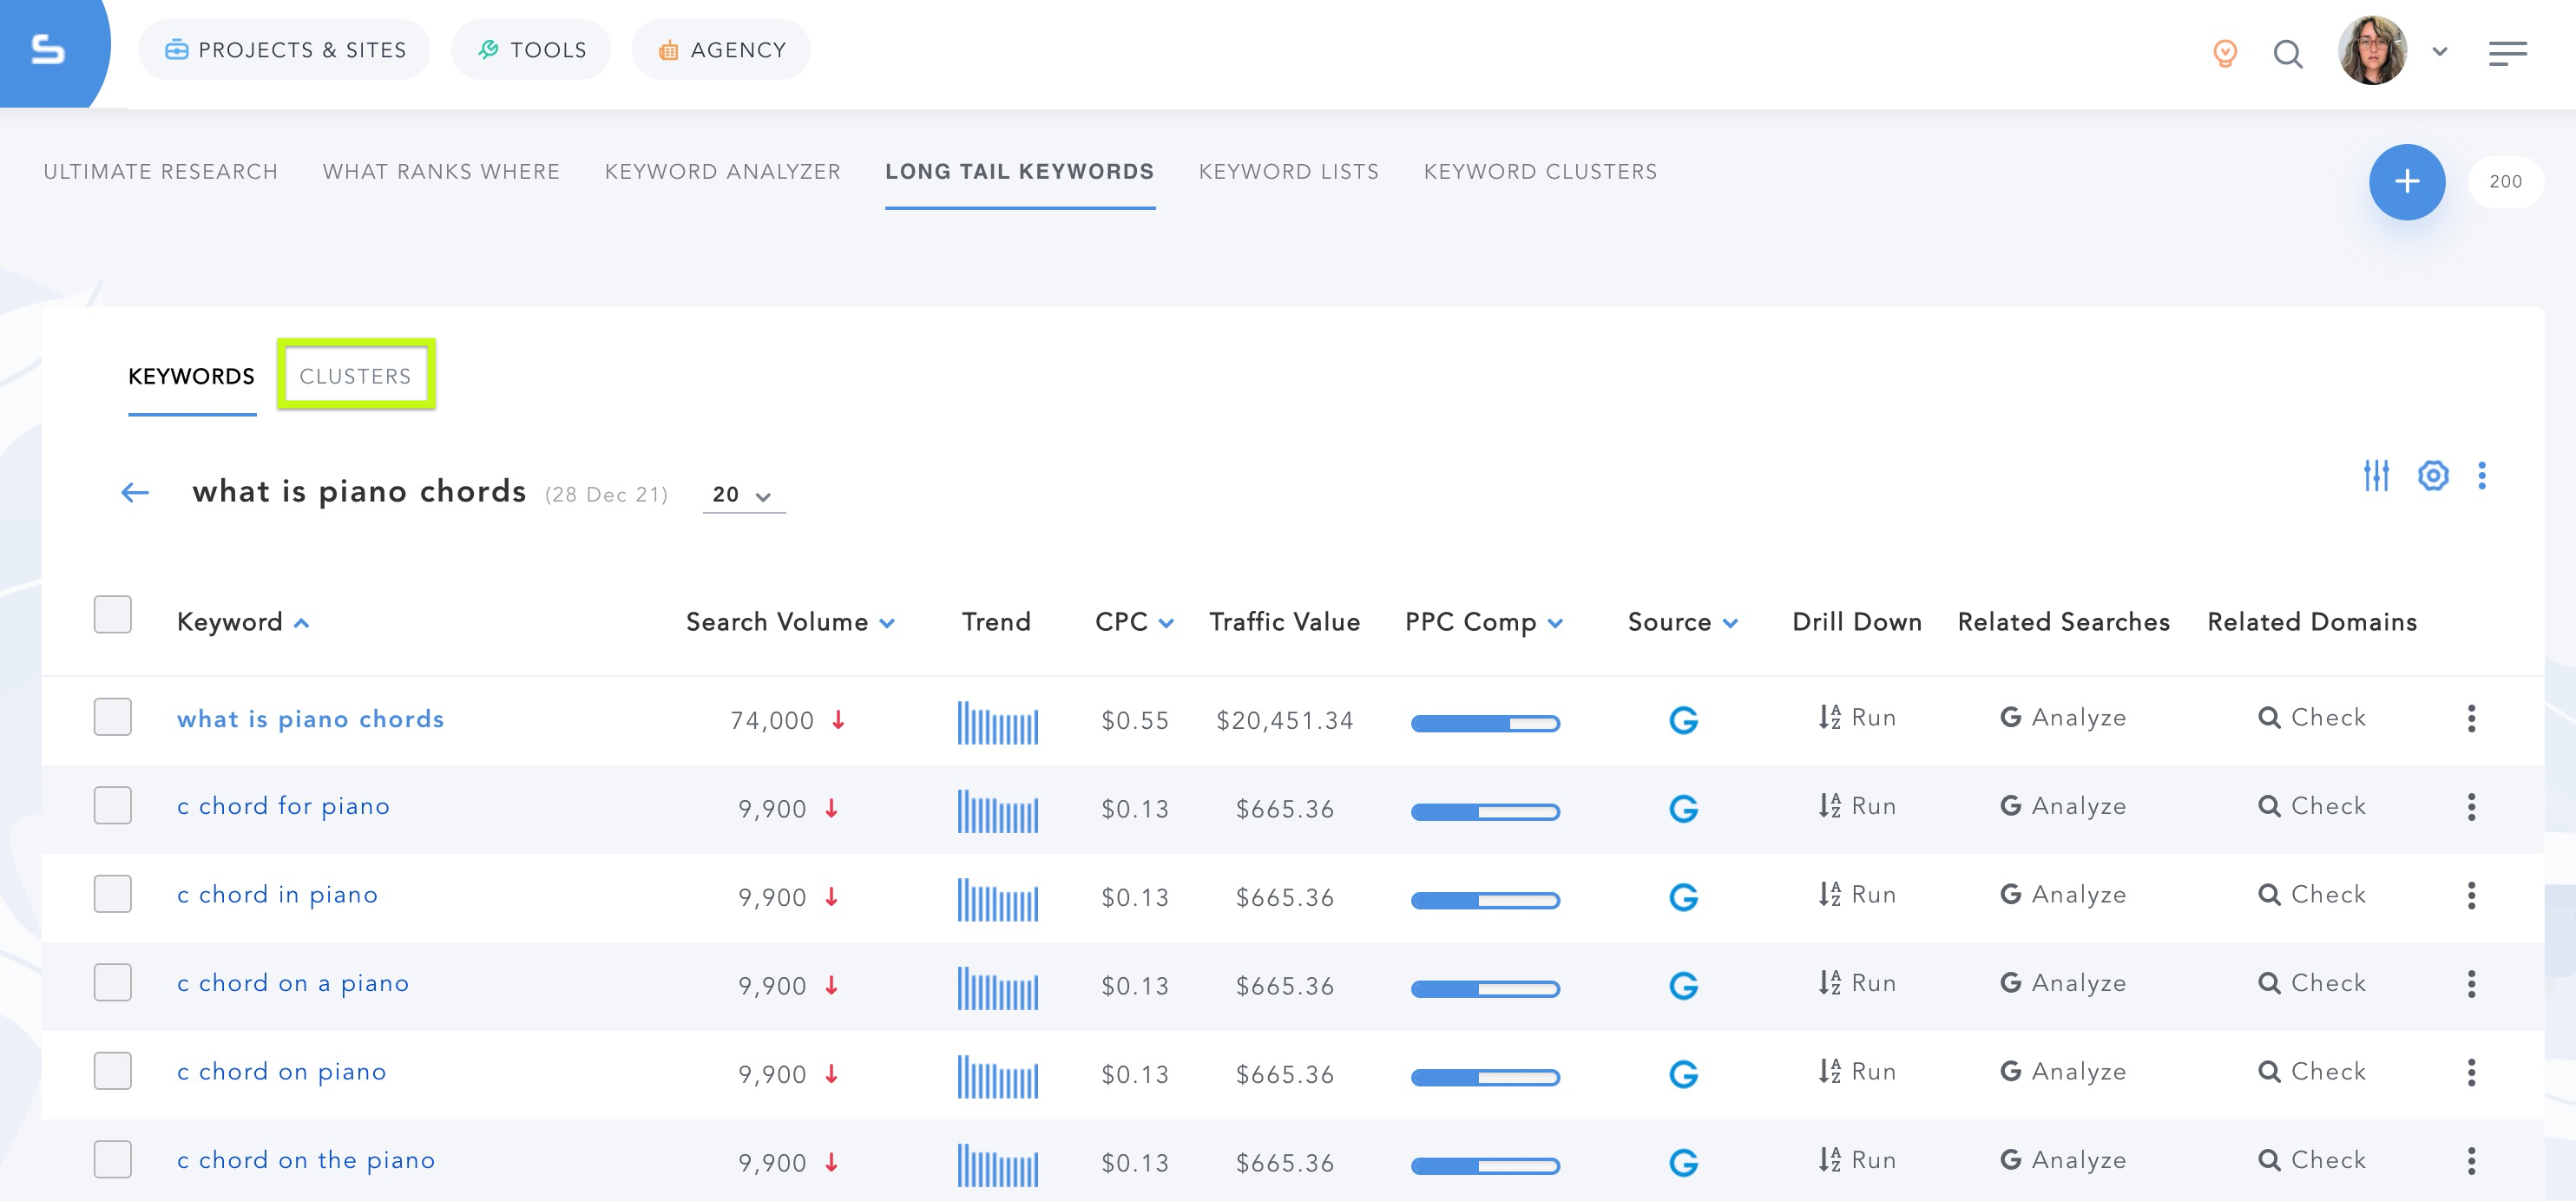Viewport: 2576px width, 1201px height.
Task: Select the KEYWORD LISTS navigation tab
Action: tap(1290, 171)
